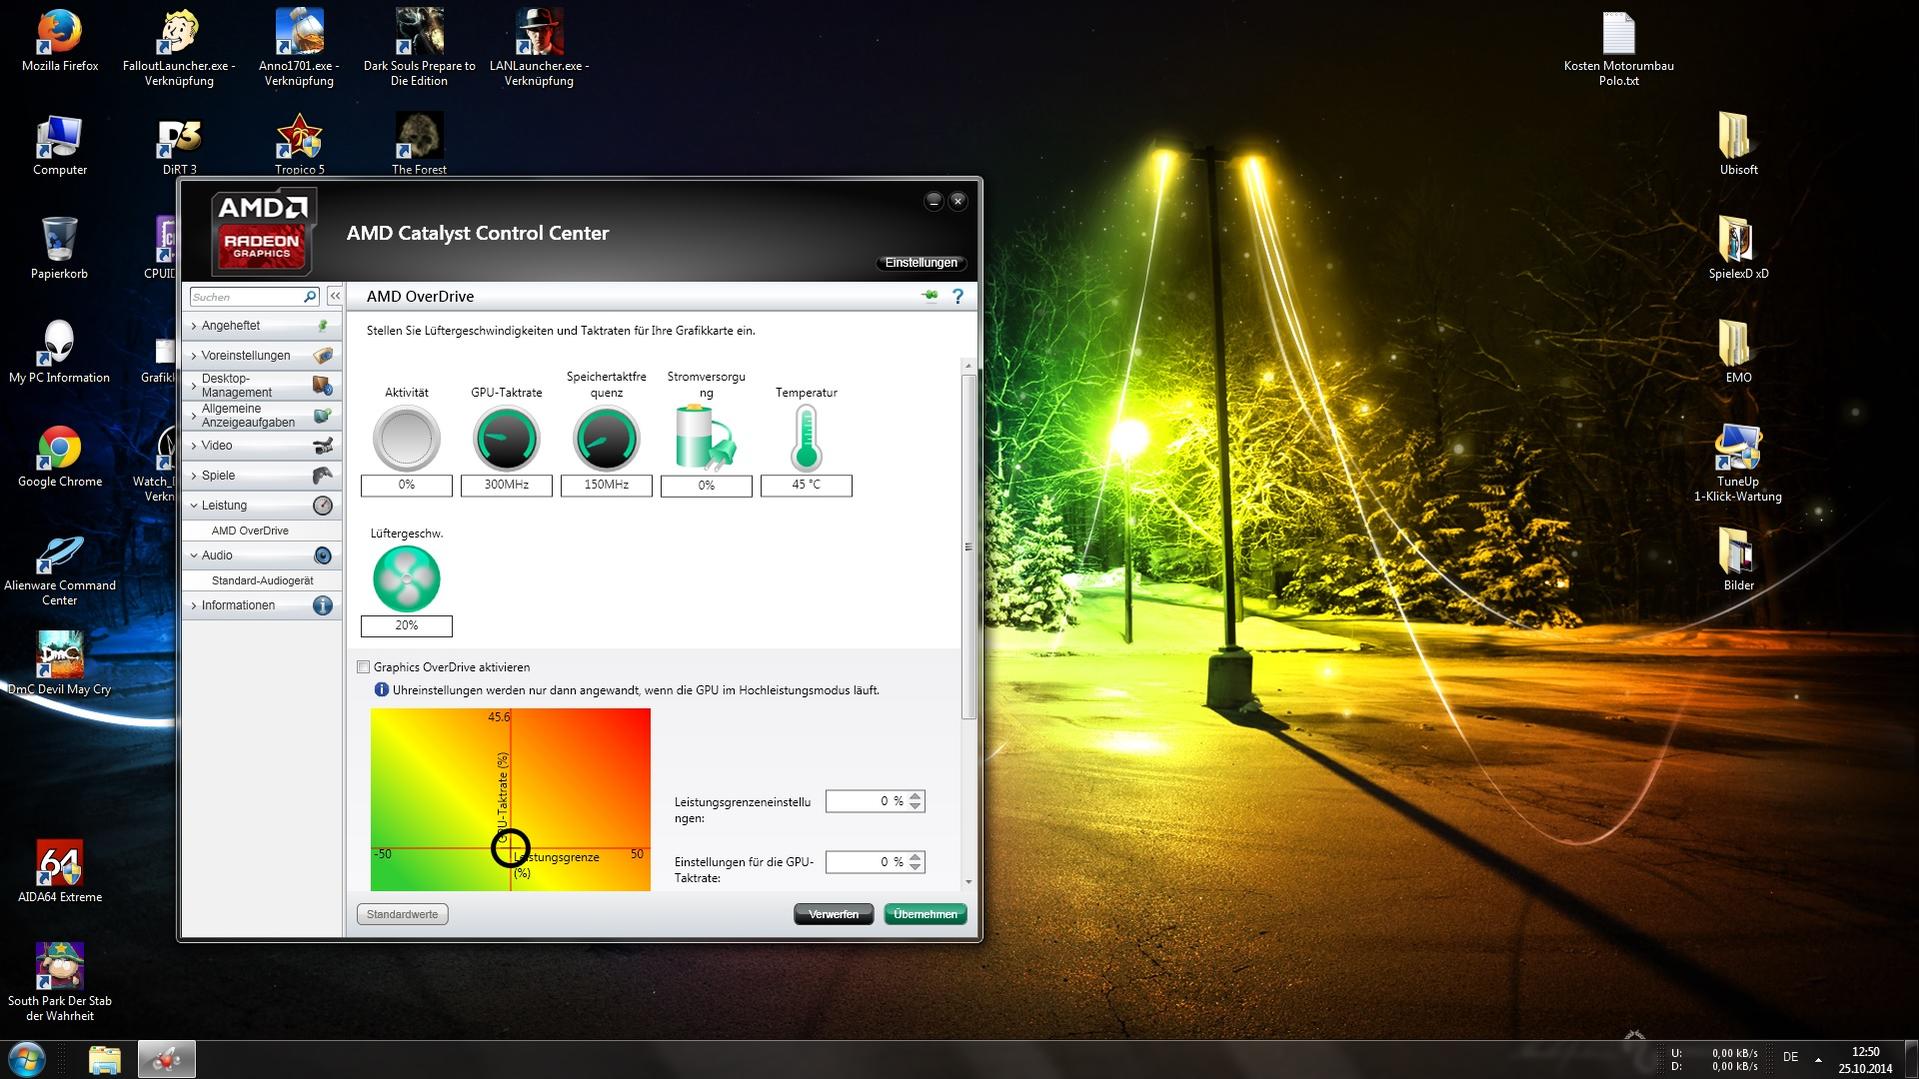Expand Allgemeine Anzeigeaufgaben section
The height and width of the screenshot is (1079, 1919).
(x=262, y=416)
